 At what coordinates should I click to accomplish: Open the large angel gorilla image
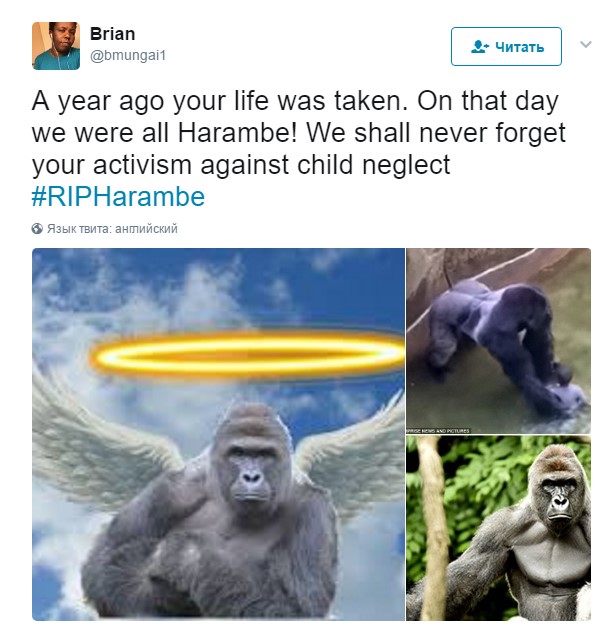218,434
